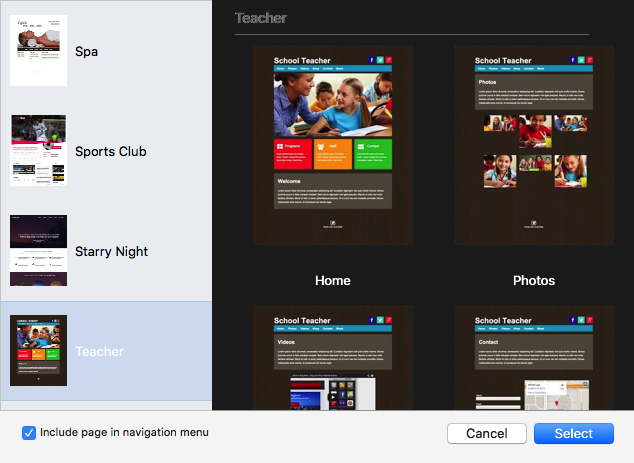Image resolution: width=634 pixels, height=463 pixels.
Task: Click the Starry Night template name
Action: 112,251
